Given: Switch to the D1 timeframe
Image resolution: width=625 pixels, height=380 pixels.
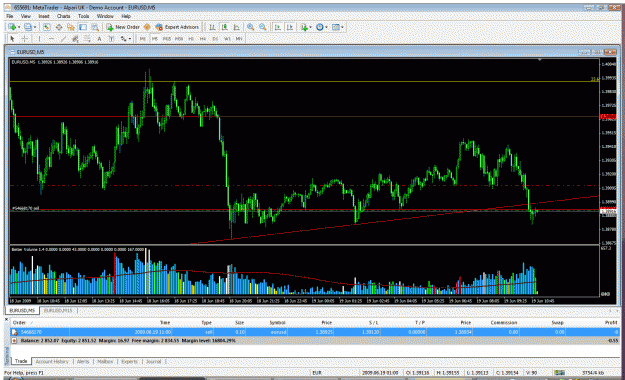Looking at the screenshot, I should pyautogui.click(x=215, y=39).
